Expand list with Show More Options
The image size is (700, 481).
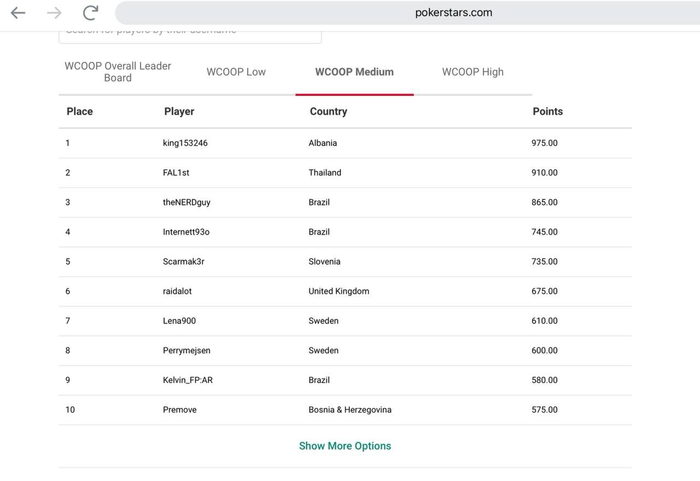point(345,446)
